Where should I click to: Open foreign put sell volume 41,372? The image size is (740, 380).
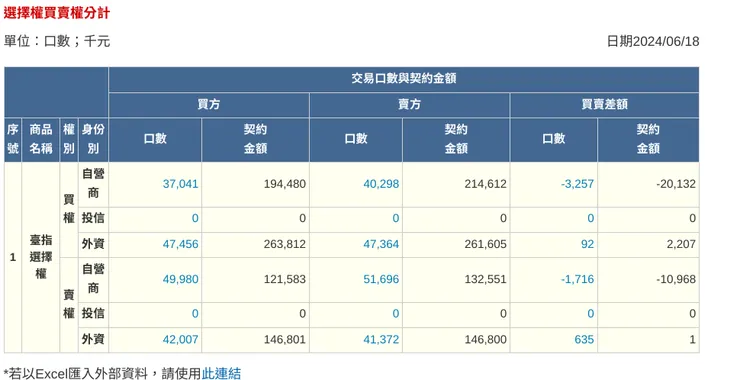[381, 339]
